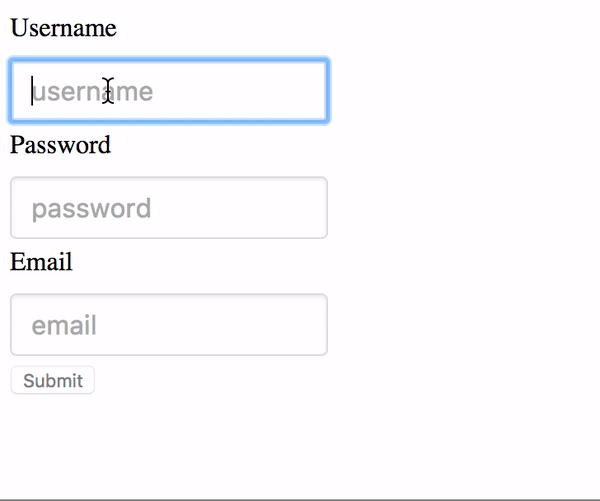Click the gray 'password' placeholder text
The height and width of the screenshot is (501, 600).
pyautogui.click(x=91, y=209)
